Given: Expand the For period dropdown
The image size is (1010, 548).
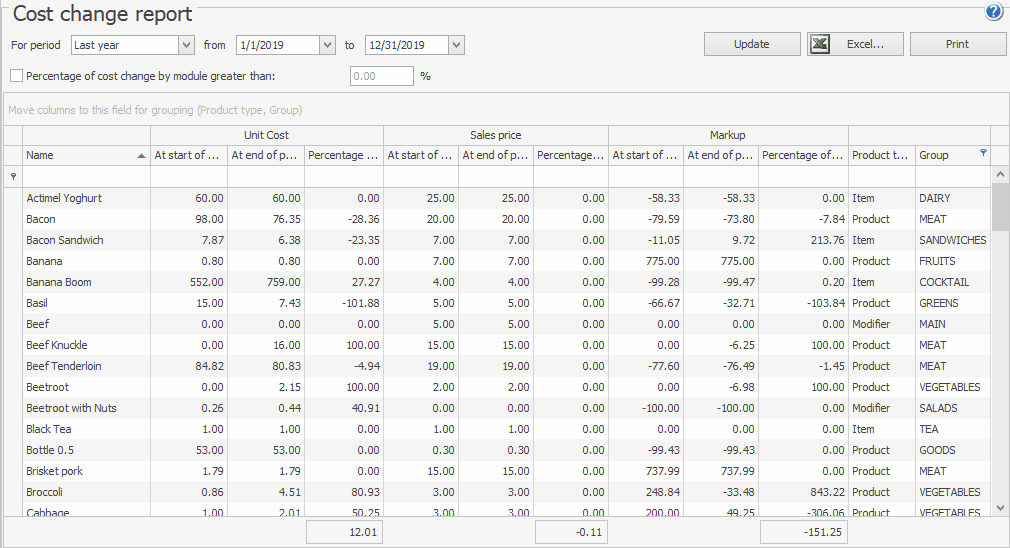Looking at the screenshot, I should pos(186,45).
